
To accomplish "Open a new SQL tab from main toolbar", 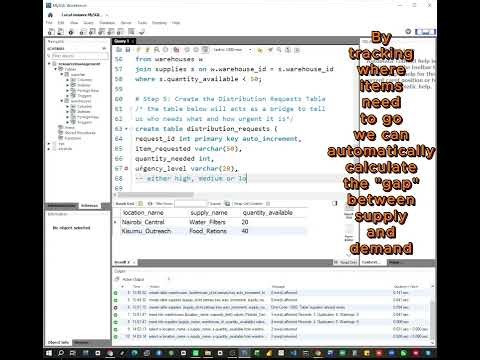I will (x=51, y=32).
